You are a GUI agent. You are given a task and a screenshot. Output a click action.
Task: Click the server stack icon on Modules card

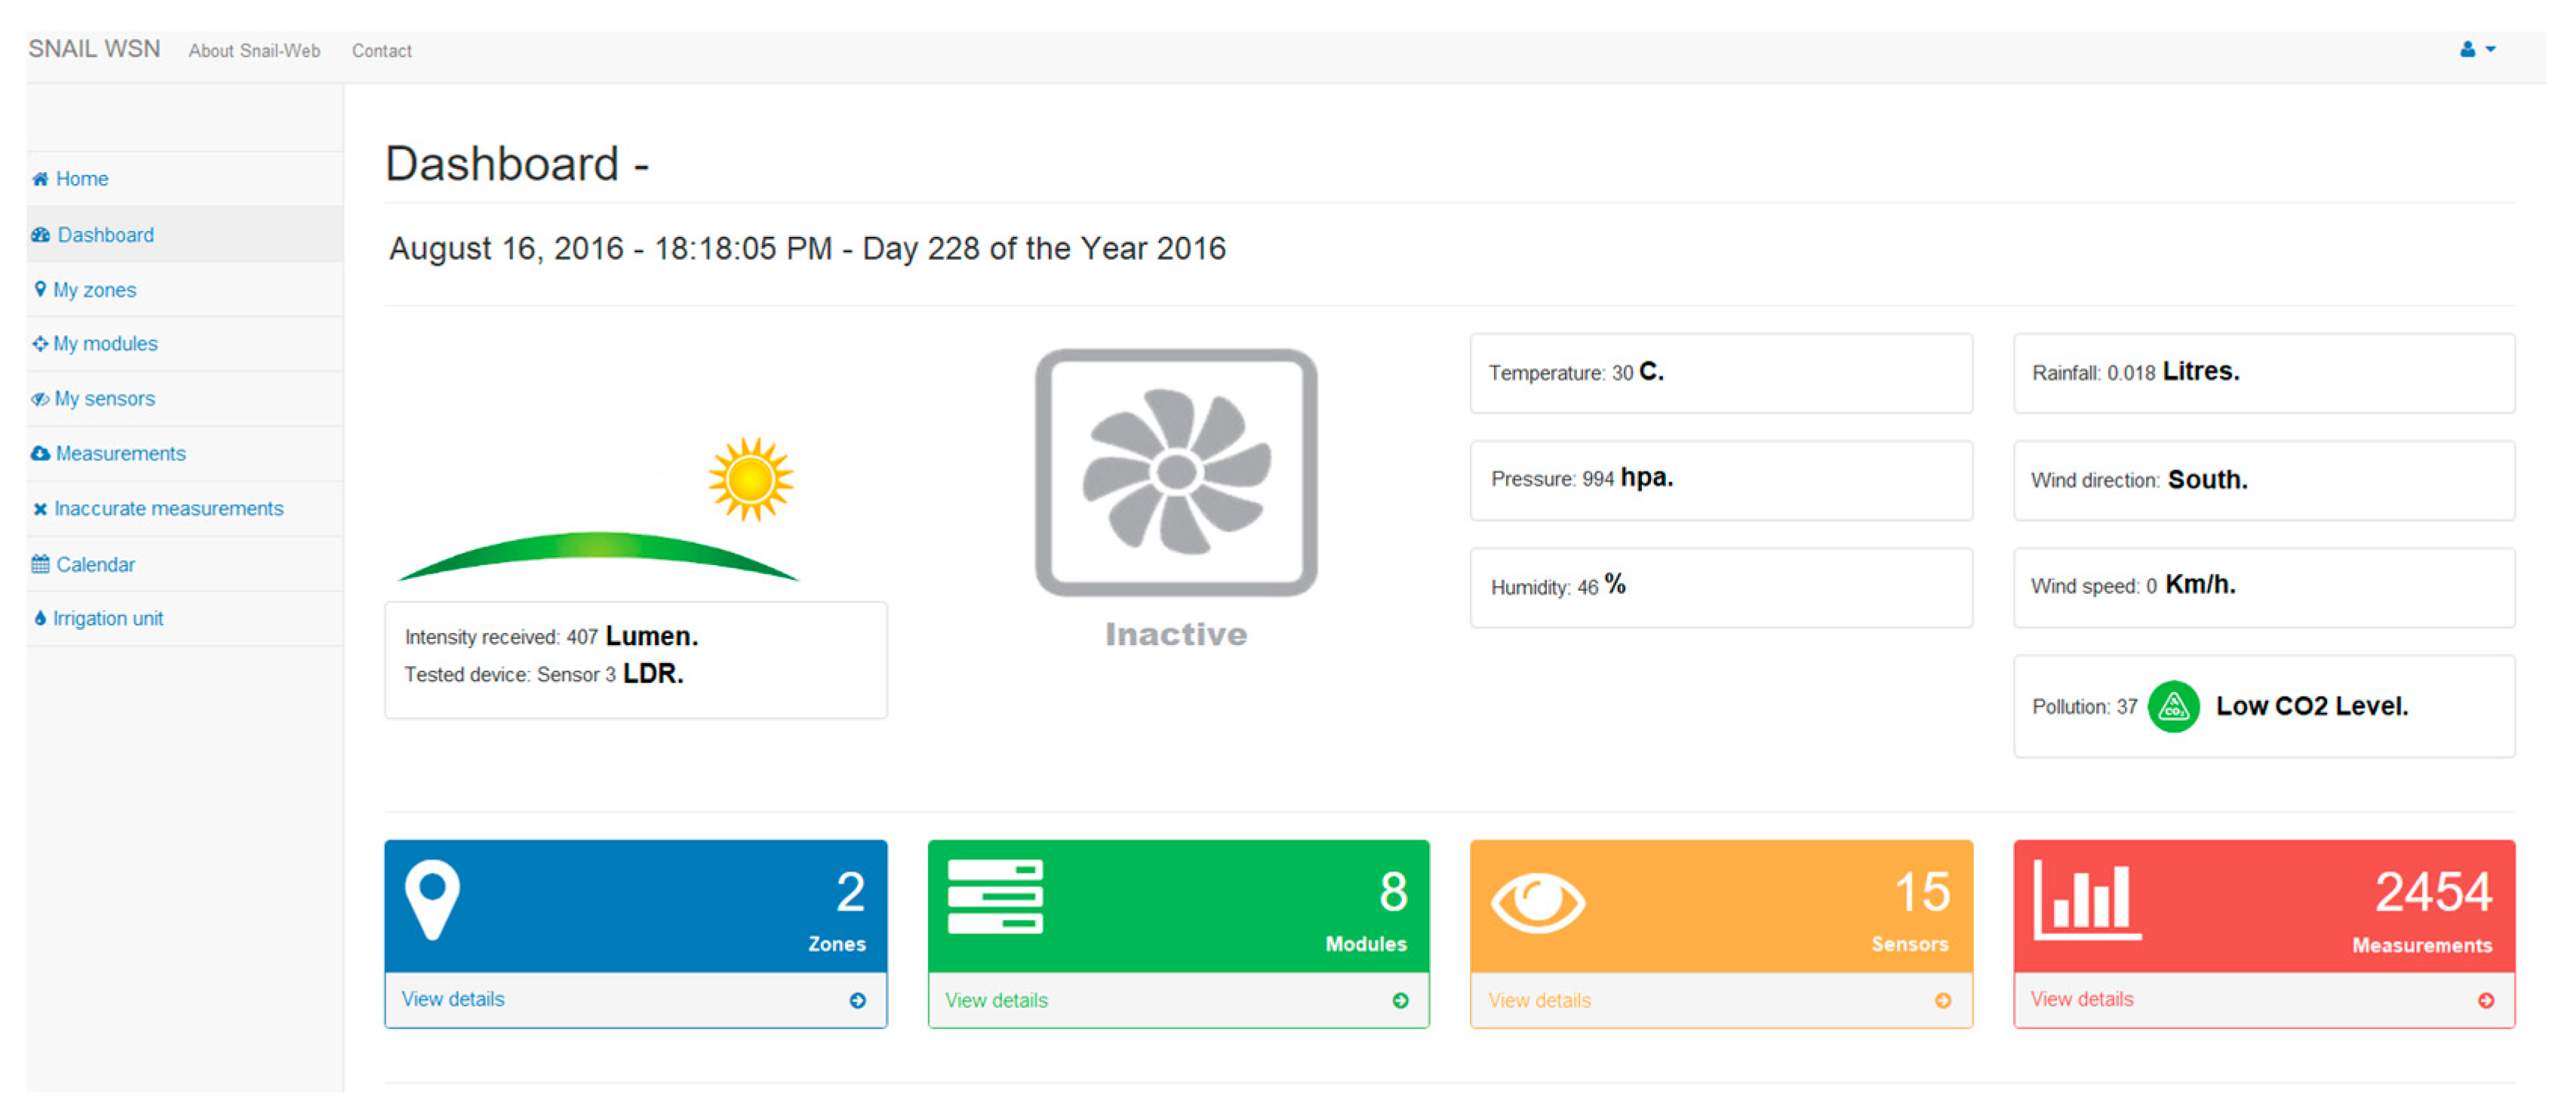coord(995,896)
